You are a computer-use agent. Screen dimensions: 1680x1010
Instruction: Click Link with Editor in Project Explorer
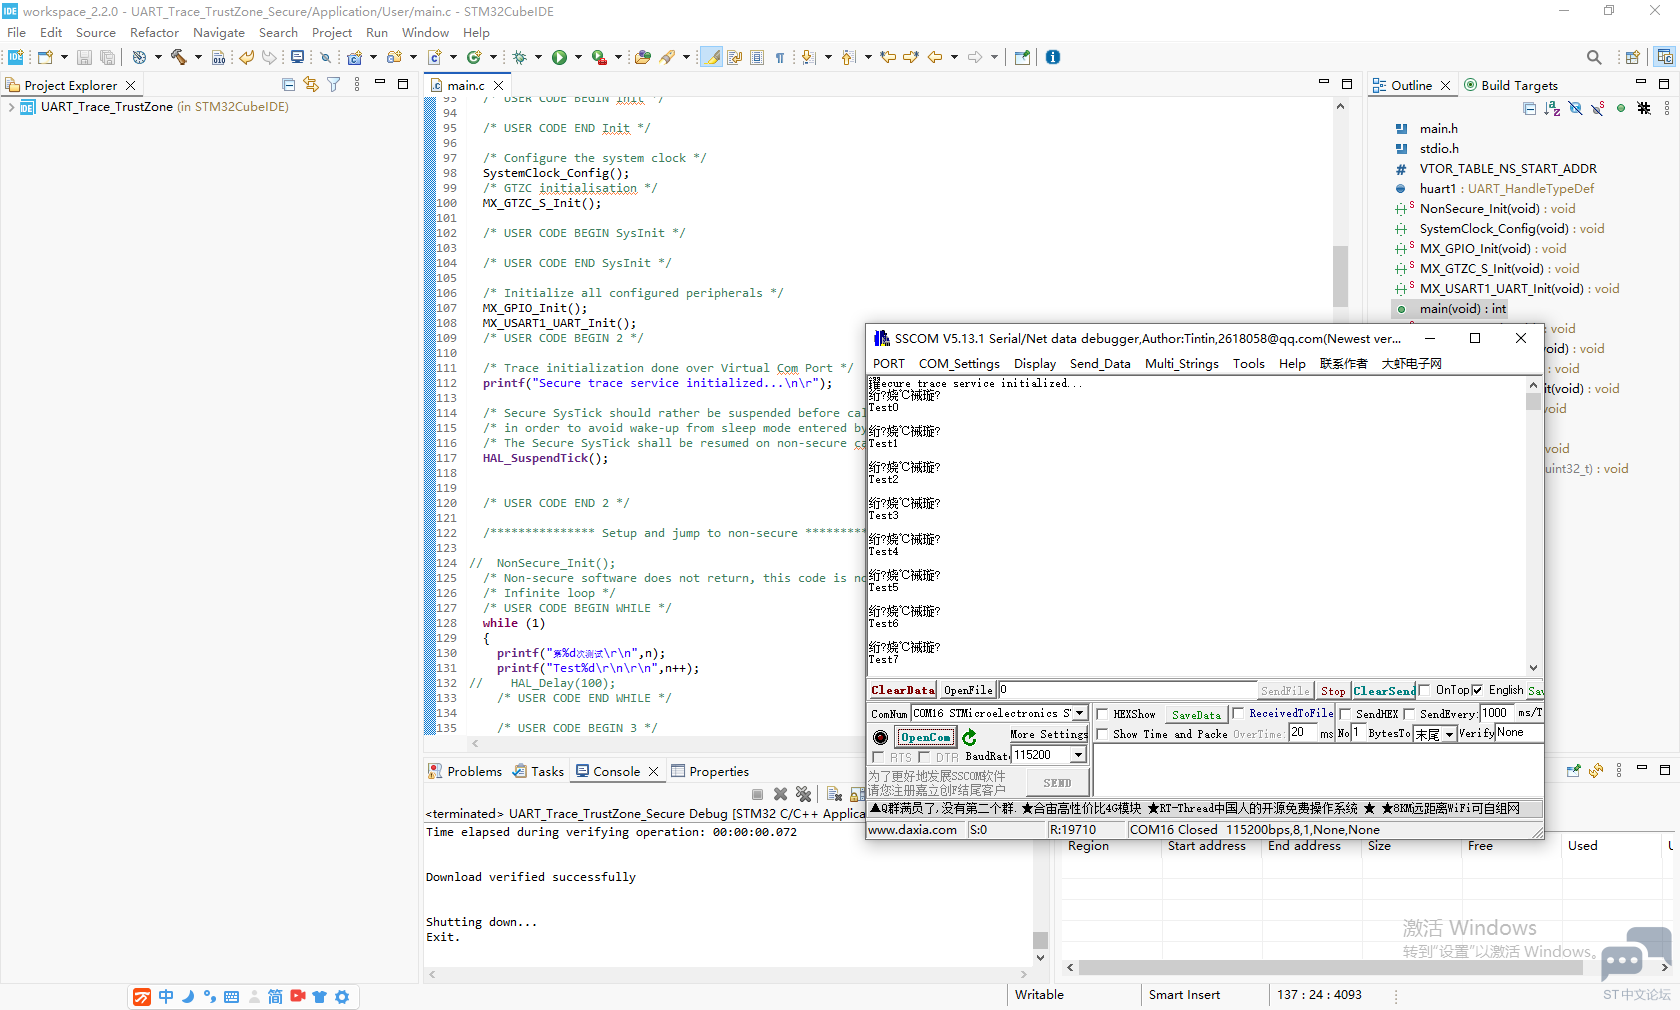pyautogui.click(x=311, y=85)
